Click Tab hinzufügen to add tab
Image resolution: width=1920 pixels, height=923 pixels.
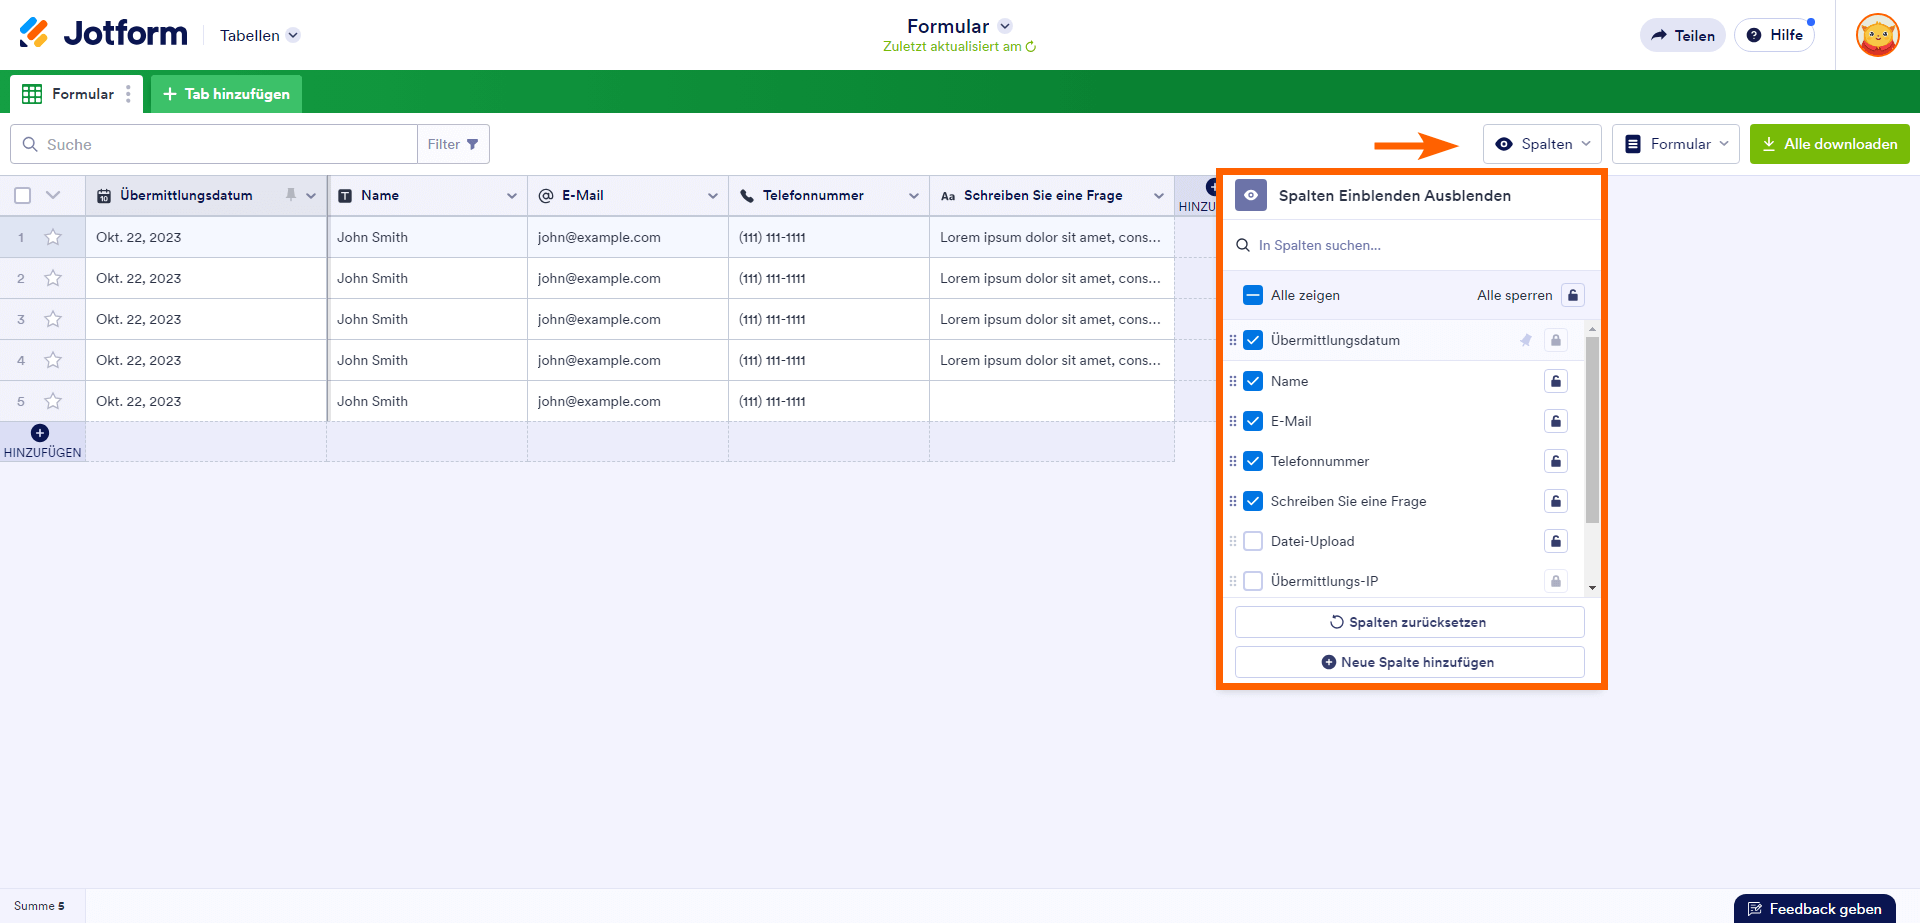[x=226, y=94]
